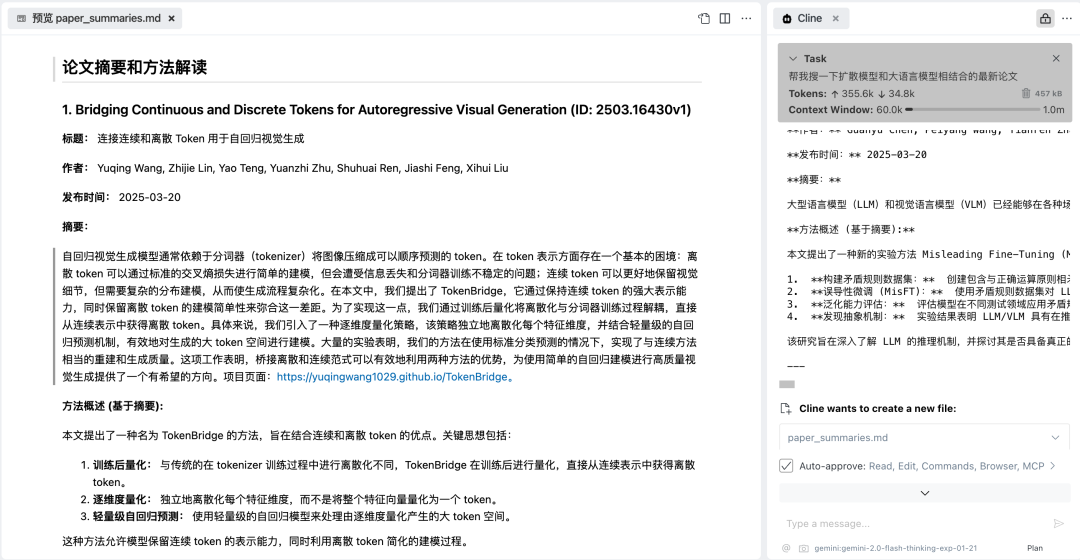Screen dimensions: 1080x560
Task: Click the 训练后量化 list item
Action: (x=394, y=473)
